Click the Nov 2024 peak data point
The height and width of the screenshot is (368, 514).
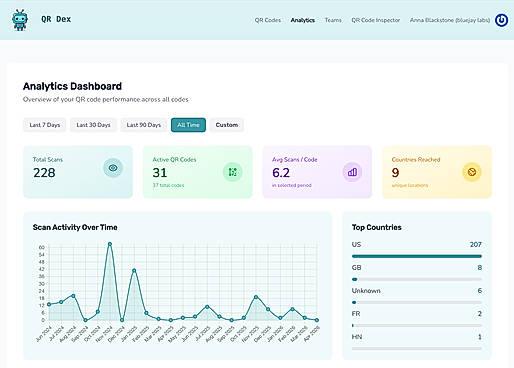pyautogui.click(x=110, y=244)
